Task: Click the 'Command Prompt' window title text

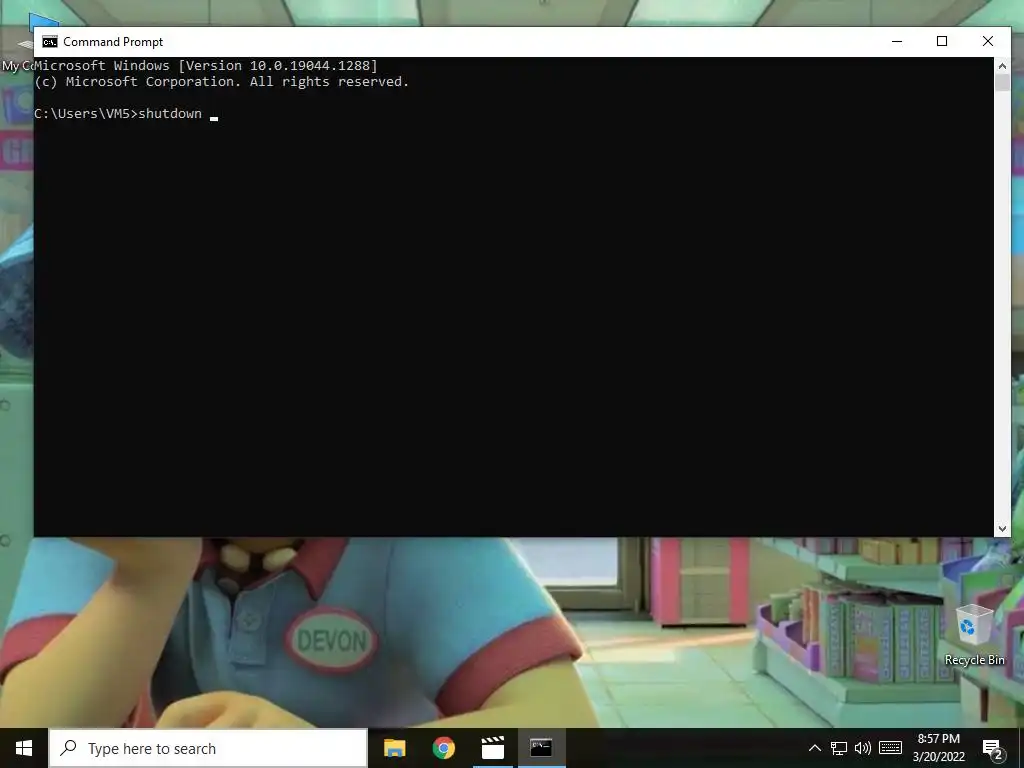Action: [113, 42]
